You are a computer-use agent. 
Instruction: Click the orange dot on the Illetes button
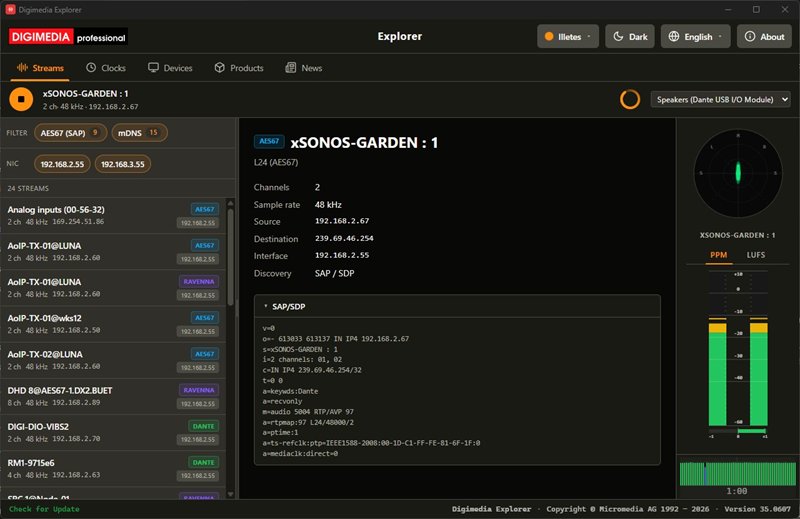(x=549, y=36)
